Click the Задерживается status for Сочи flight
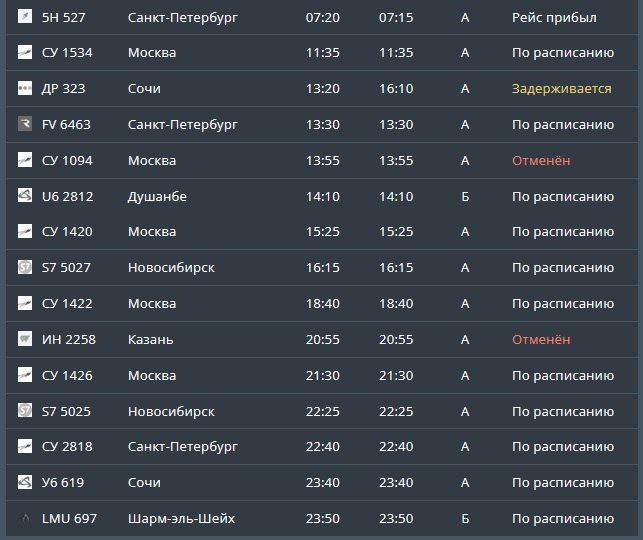Image resolution: width=643 pixels, height=540 pixels. [x=561, y=89]
